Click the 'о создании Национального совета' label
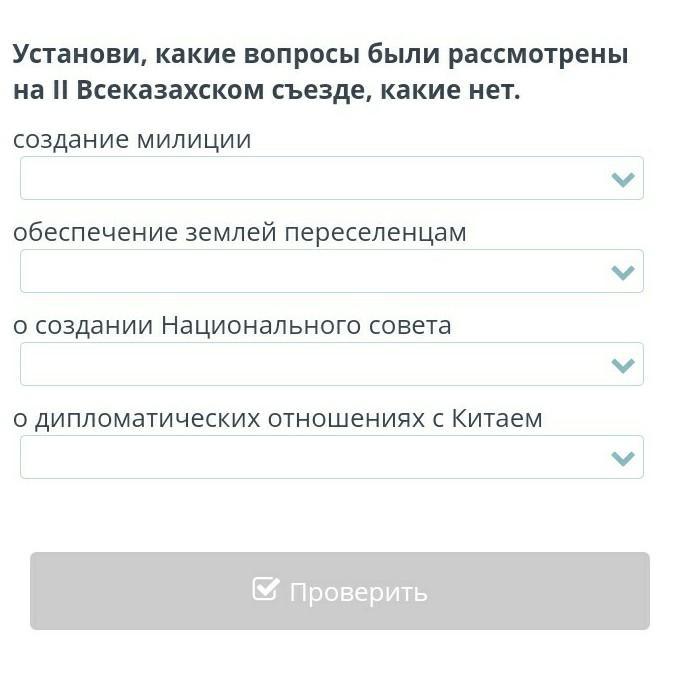700x674 pixels. click(x=232, y=326)
